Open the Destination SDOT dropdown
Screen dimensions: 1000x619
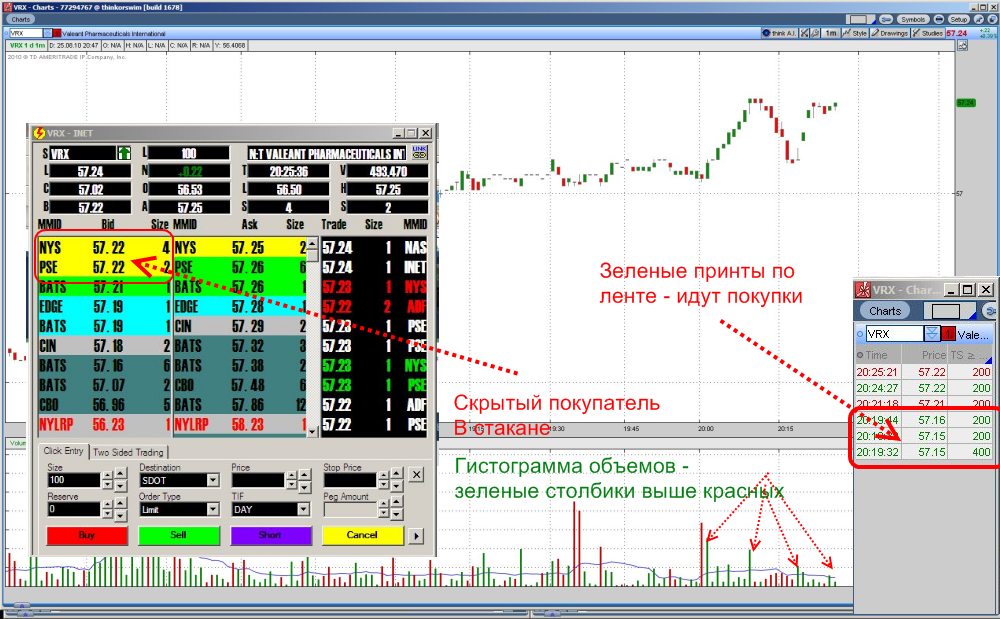click(x=213, y=480)
